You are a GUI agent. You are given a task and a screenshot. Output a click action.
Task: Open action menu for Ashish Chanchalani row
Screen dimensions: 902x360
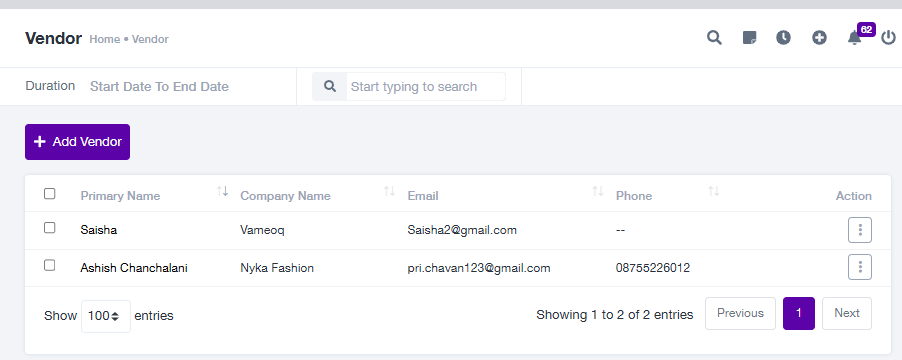(x=860, y=267)
